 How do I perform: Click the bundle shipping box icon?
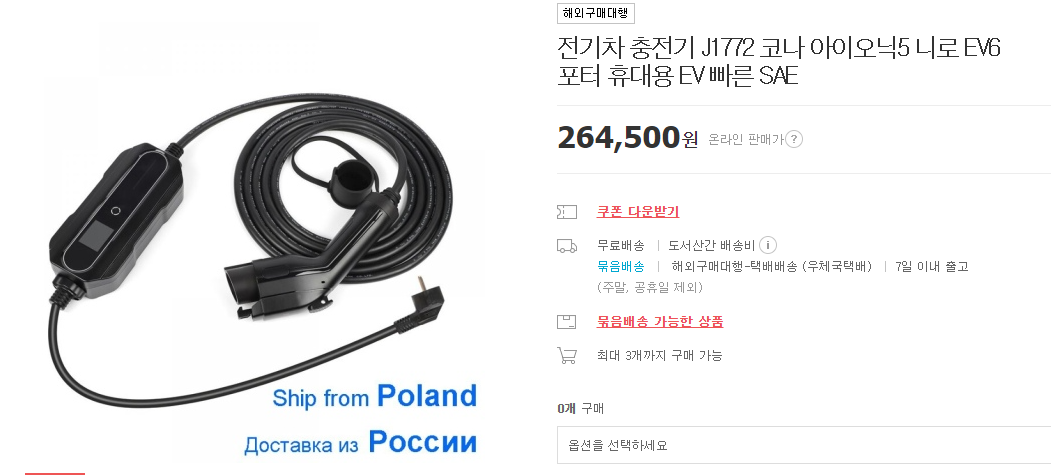coord(566,322)
